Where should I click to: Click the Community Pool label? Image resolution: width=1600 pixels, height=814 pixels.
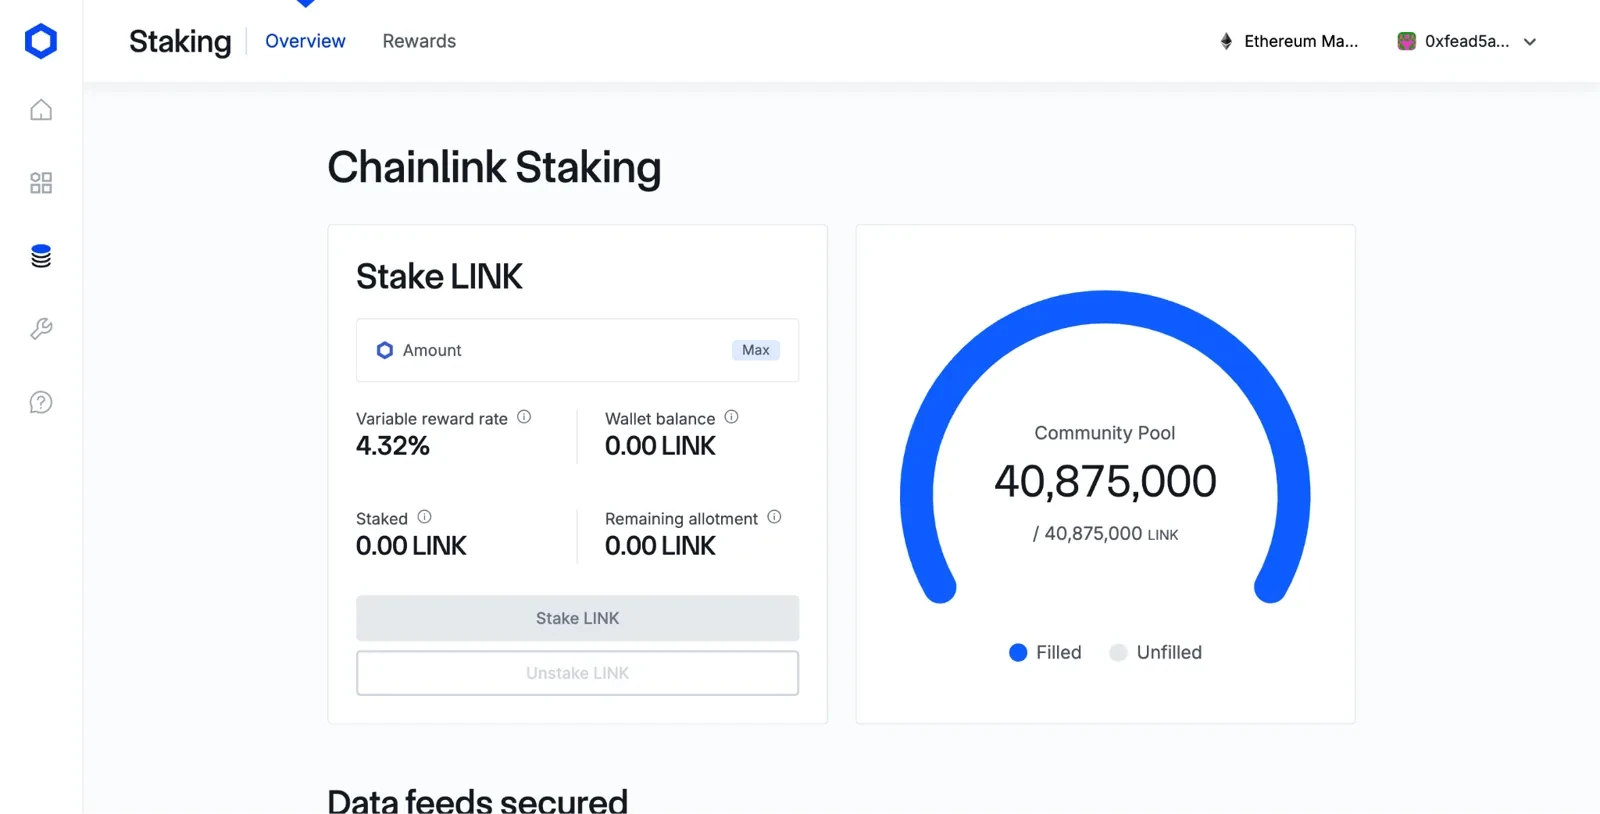click(1105, 433)
